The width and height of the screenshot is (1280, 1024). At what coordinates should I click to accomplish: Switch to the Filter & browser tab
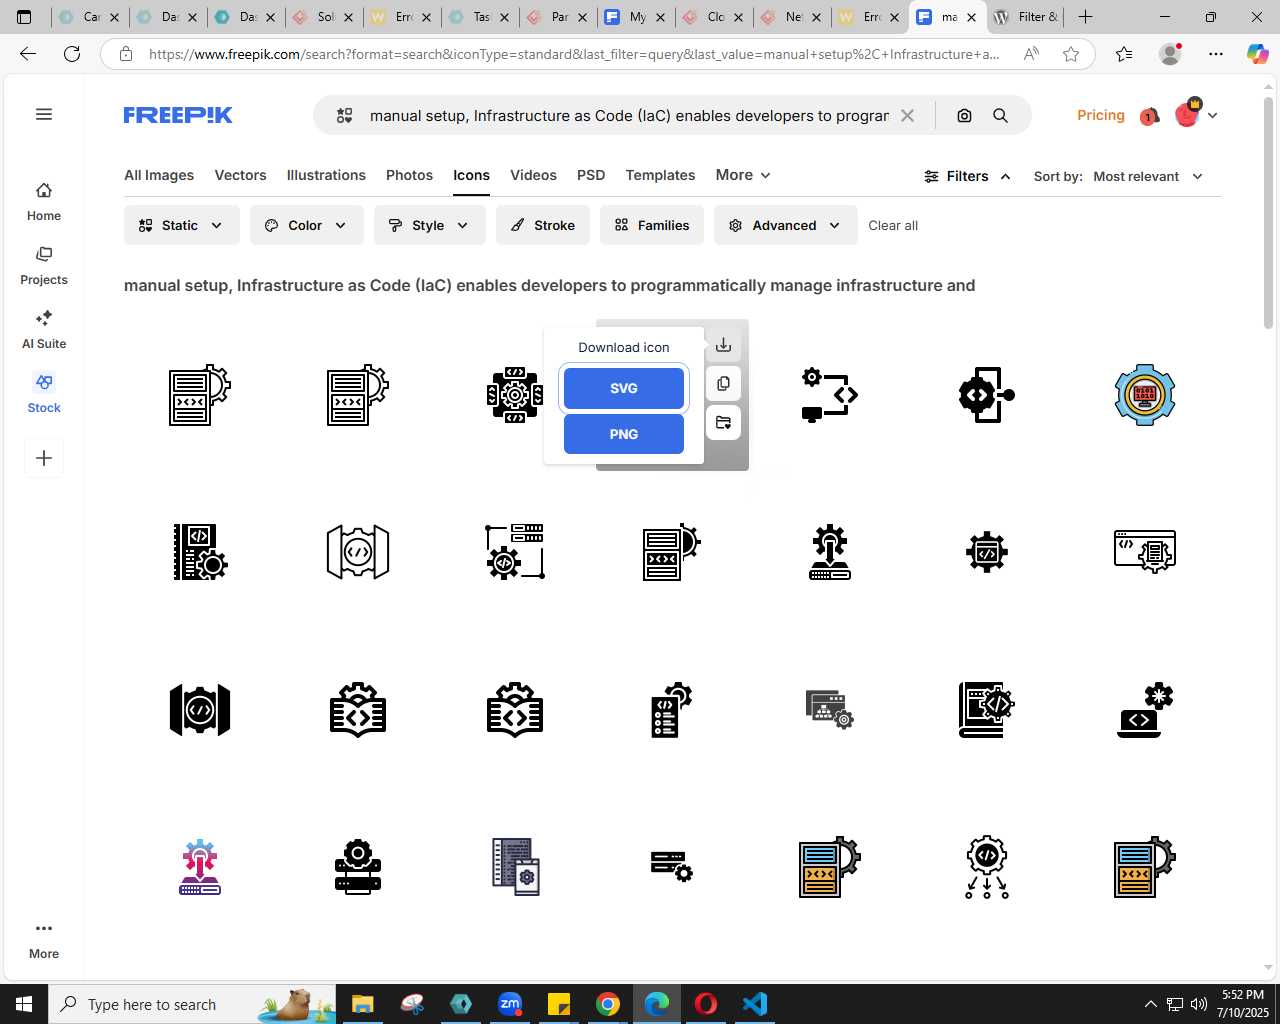coord(1025,17)
